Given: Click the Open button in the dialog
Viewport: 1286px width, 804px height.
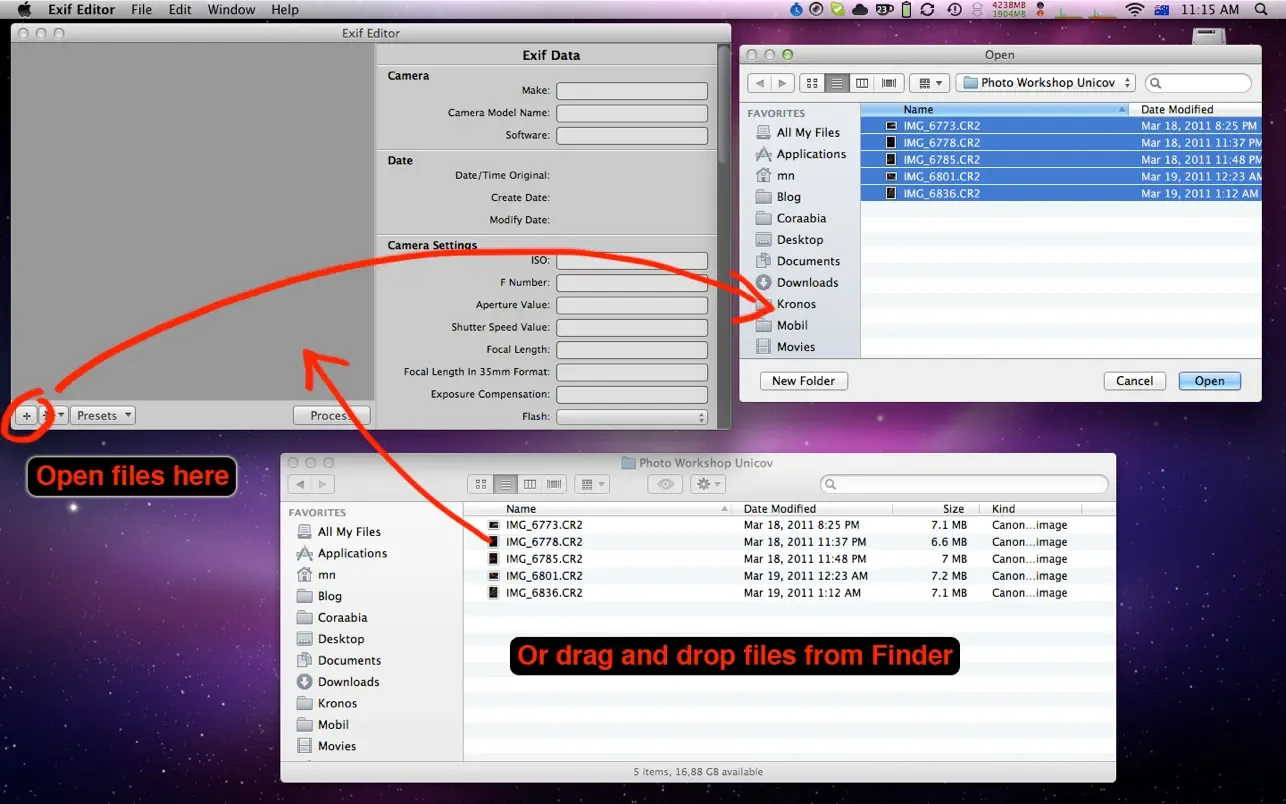Looking at the screenshot, I should click(x=1209, y=381).
